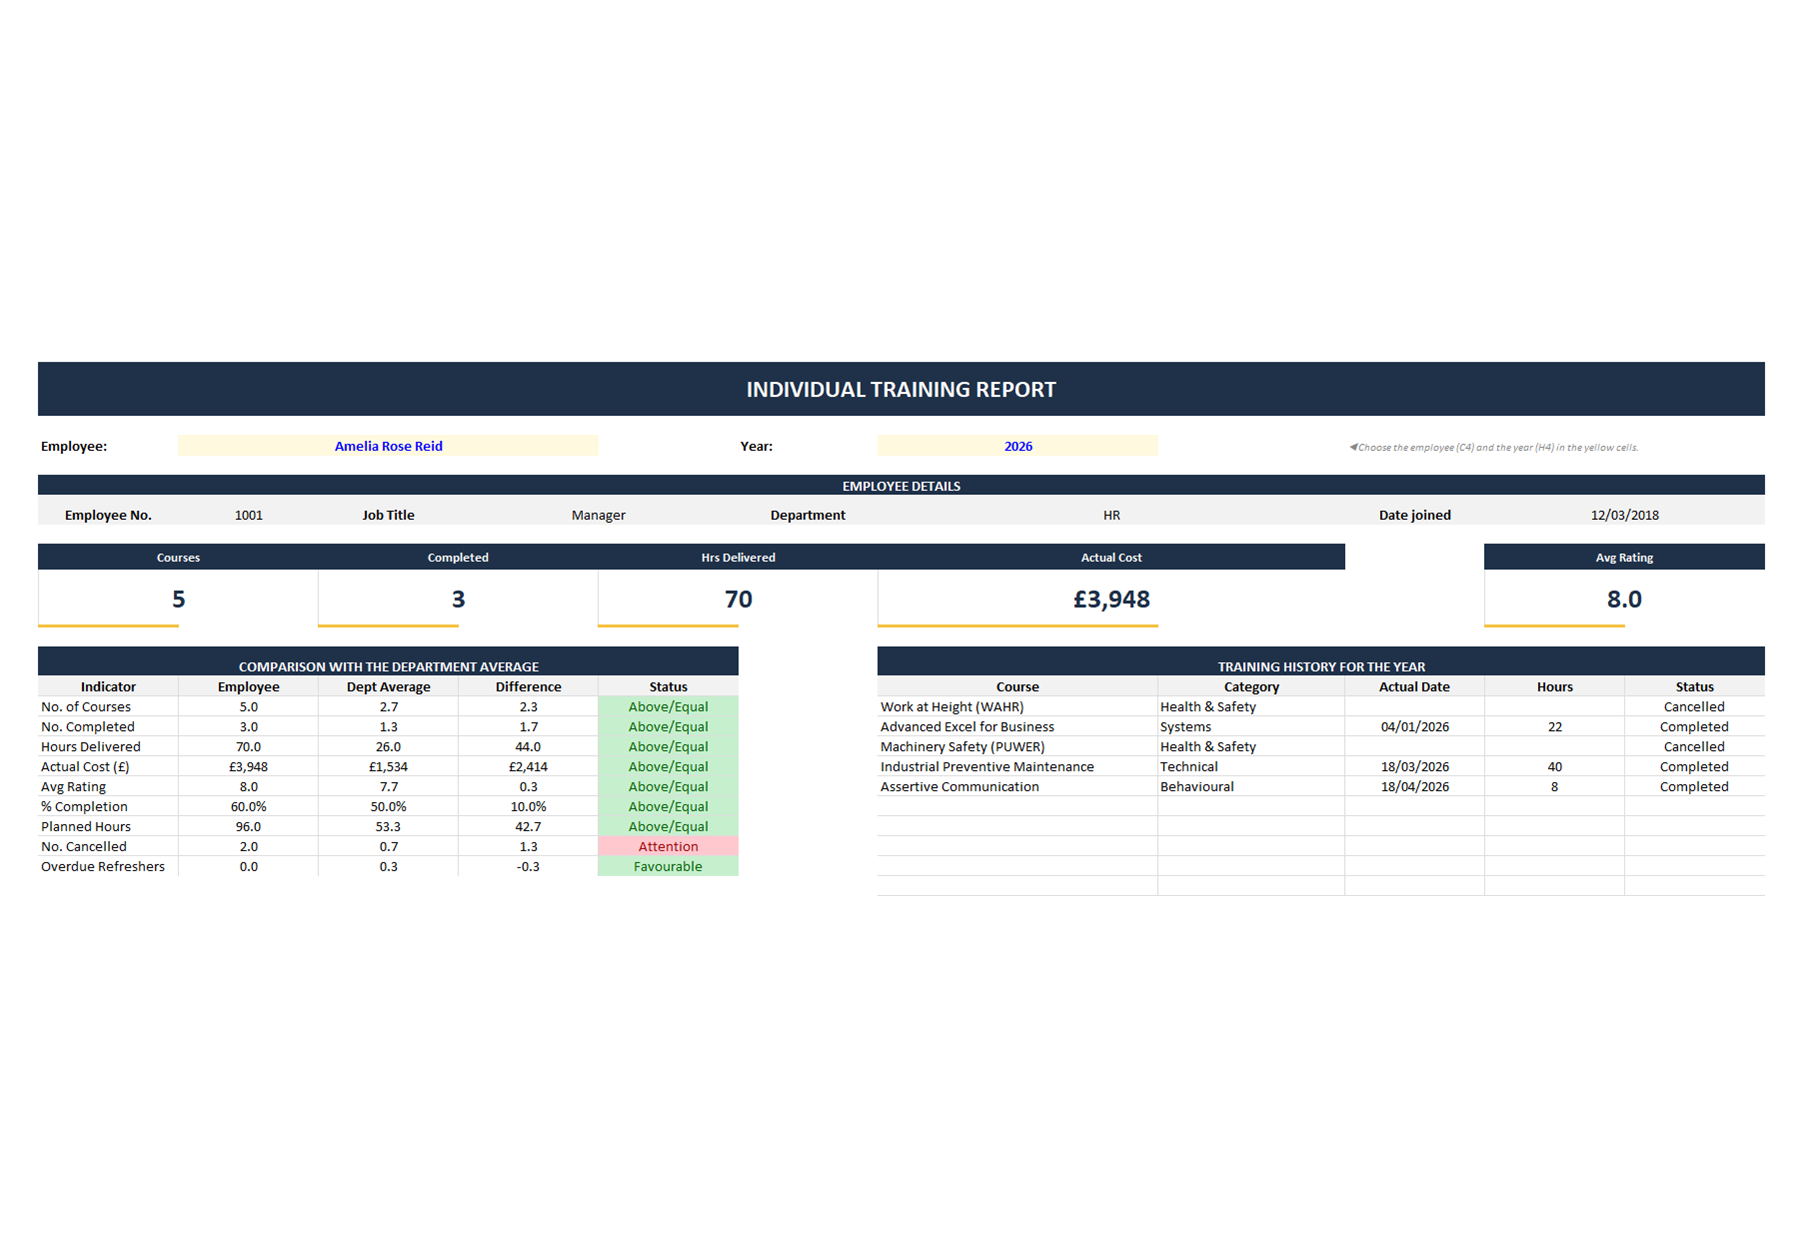Image resolution: width=1803 pixels, height=1240 pixels.
Task: Click the Avg Rating card's large 8.0 figure
Action: 1624,599
